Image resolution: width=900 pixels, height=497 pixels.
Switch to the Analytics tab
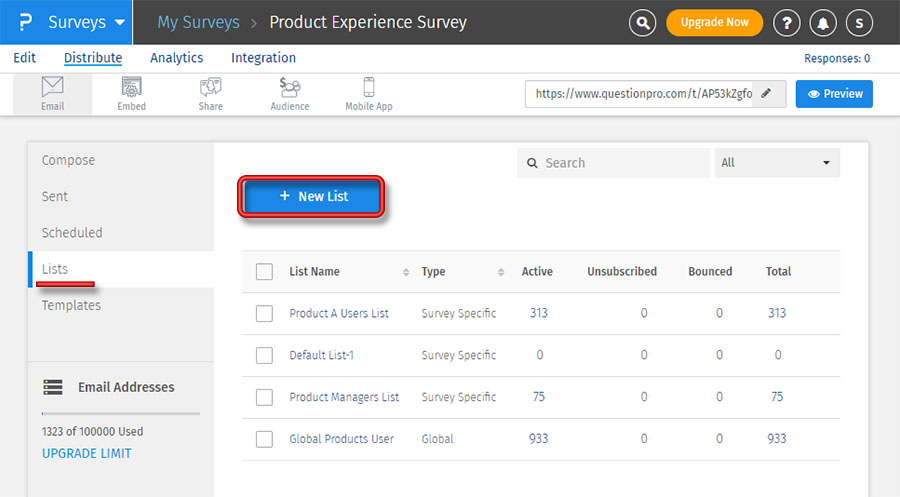pos(176,58)
